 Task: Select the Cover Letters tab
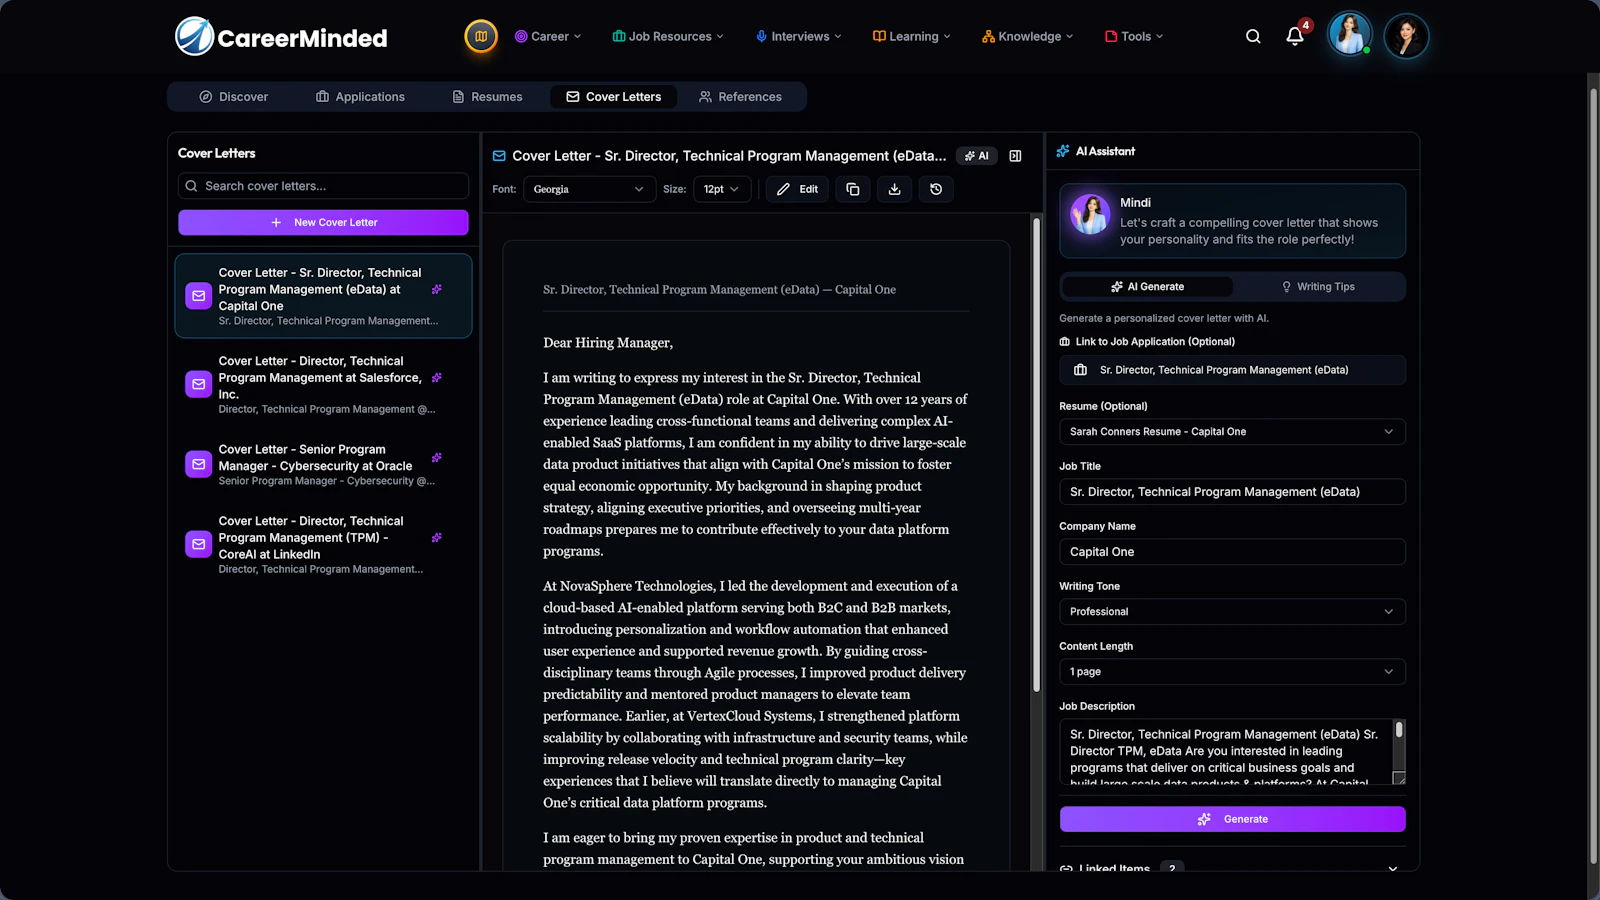[613, 97]
